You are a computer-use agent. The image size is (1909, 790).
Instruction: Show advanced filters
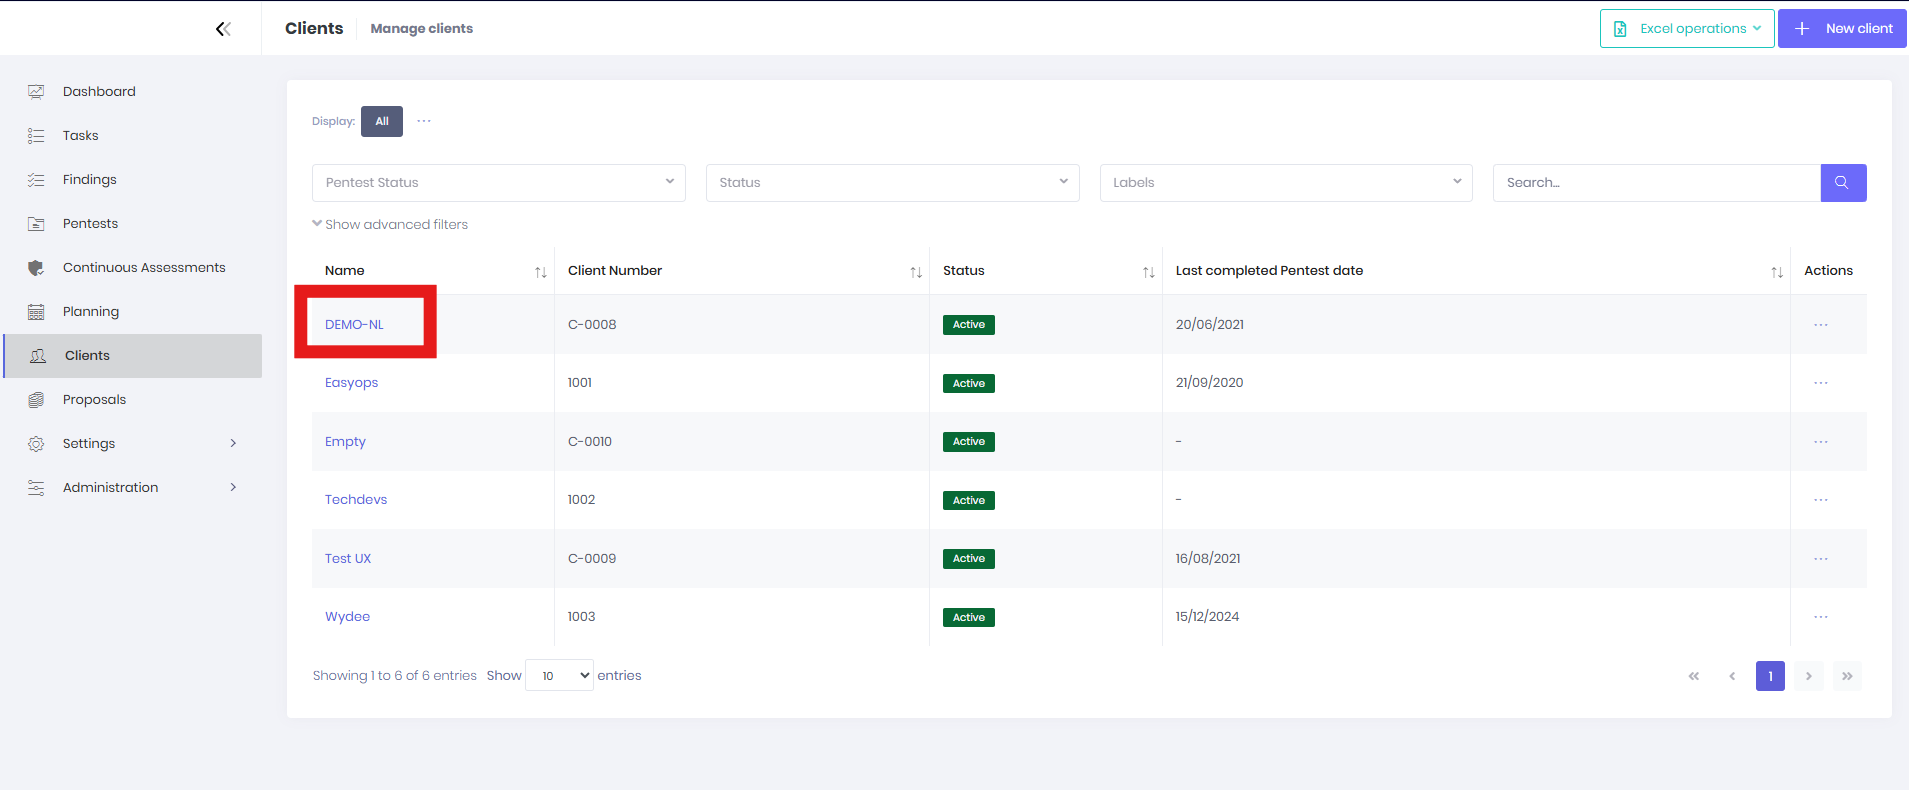(391, 225)
